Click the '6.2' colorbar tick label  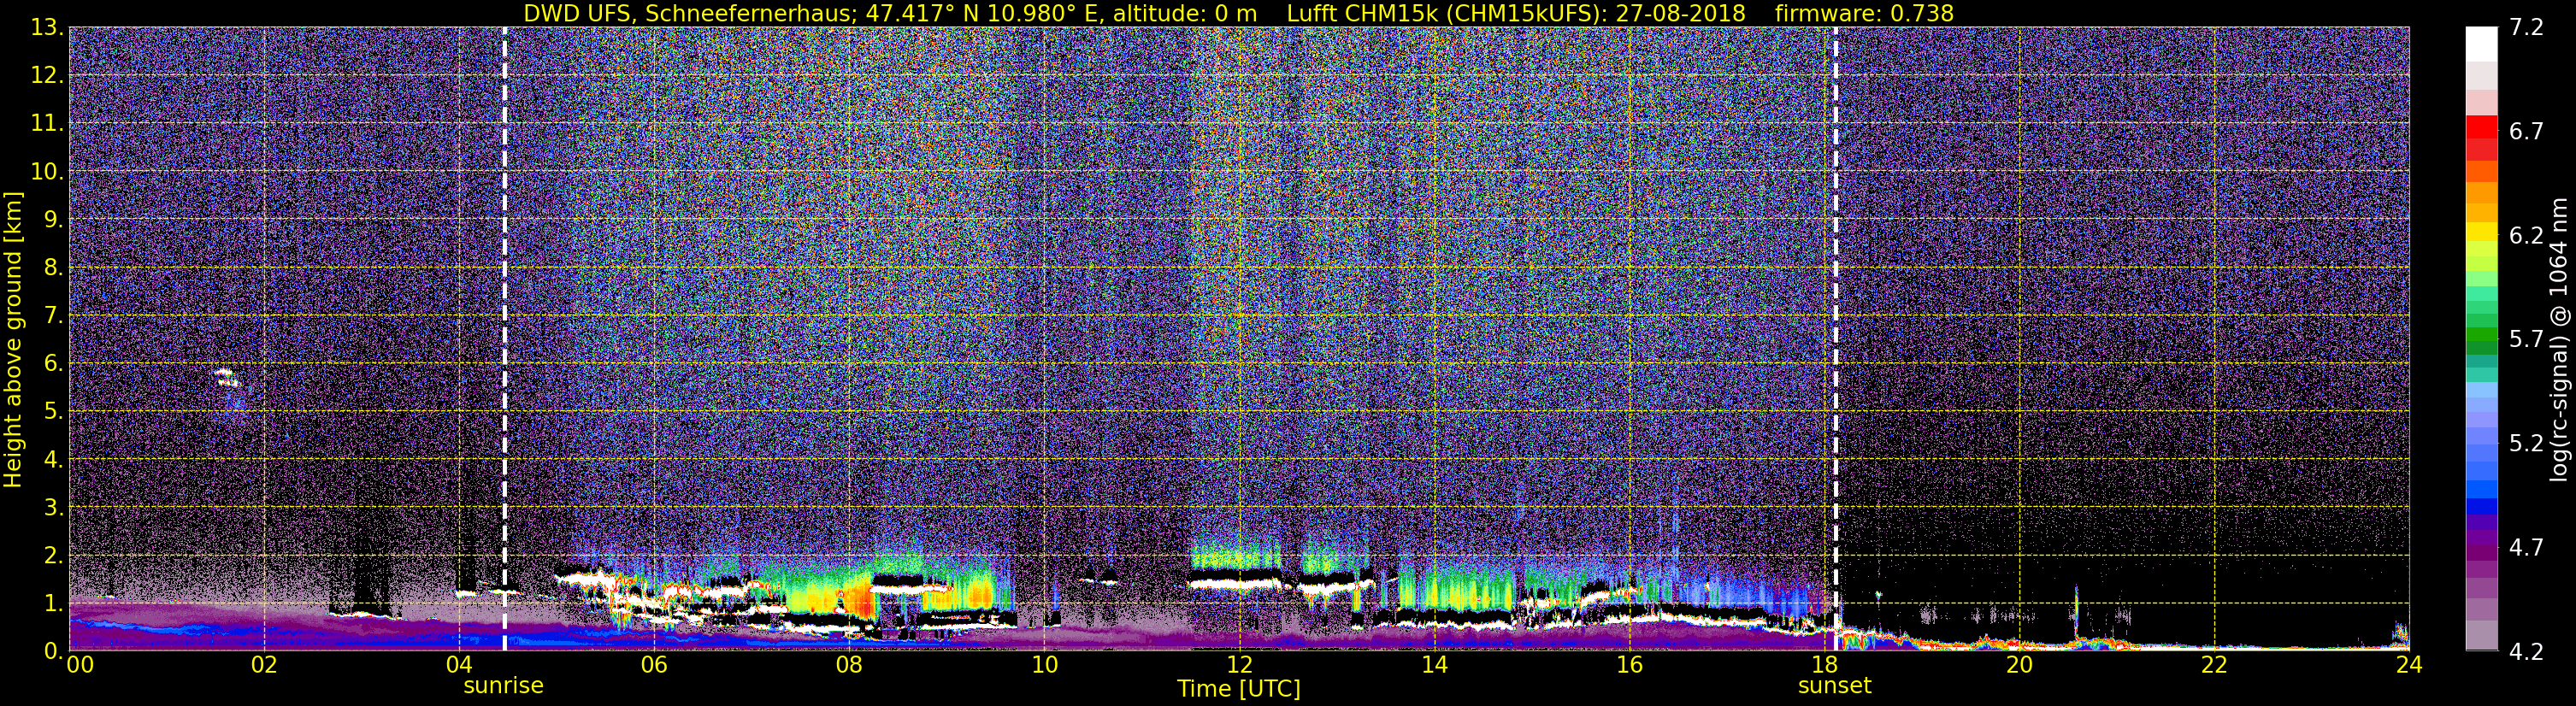2526,236
